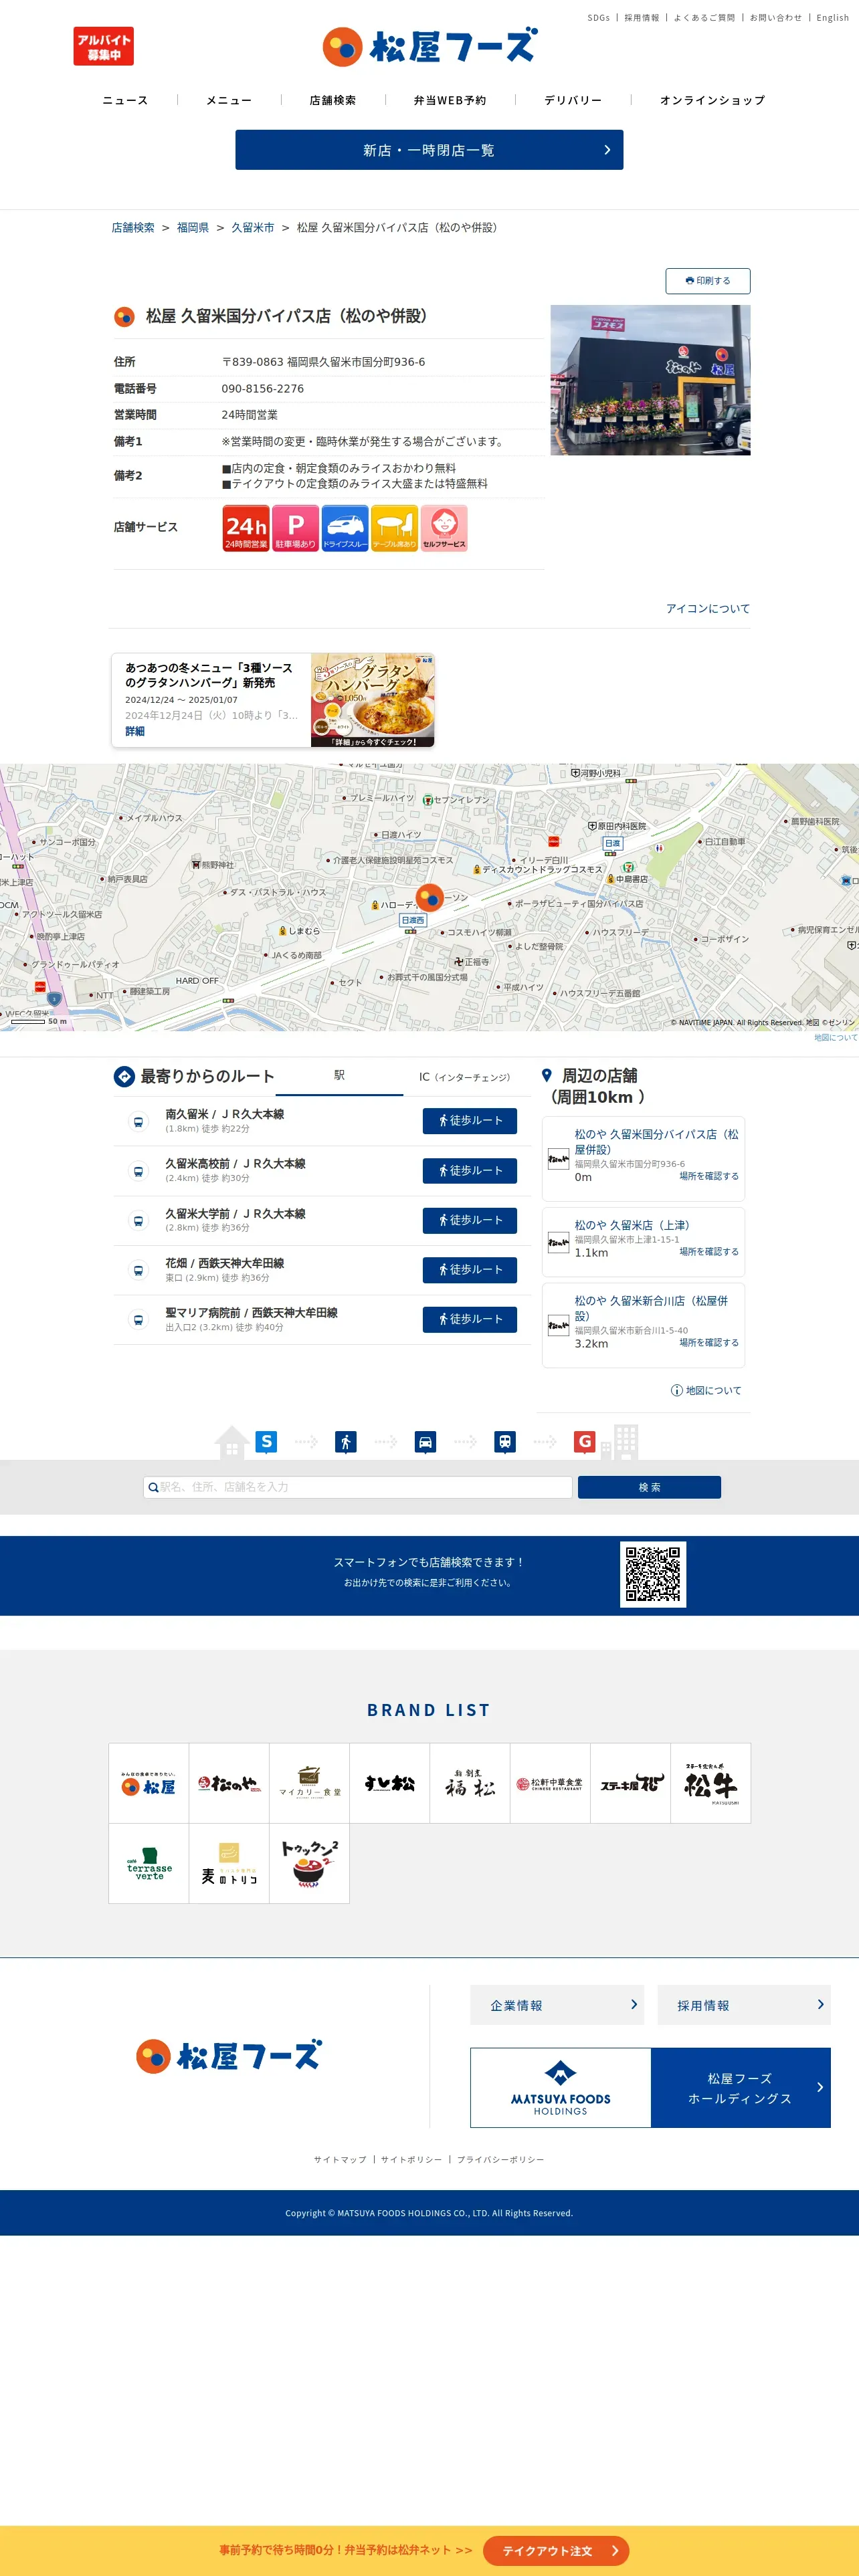
Task: Click 徒歩ルート for 花畑 station
Action: pos(470,1270)
